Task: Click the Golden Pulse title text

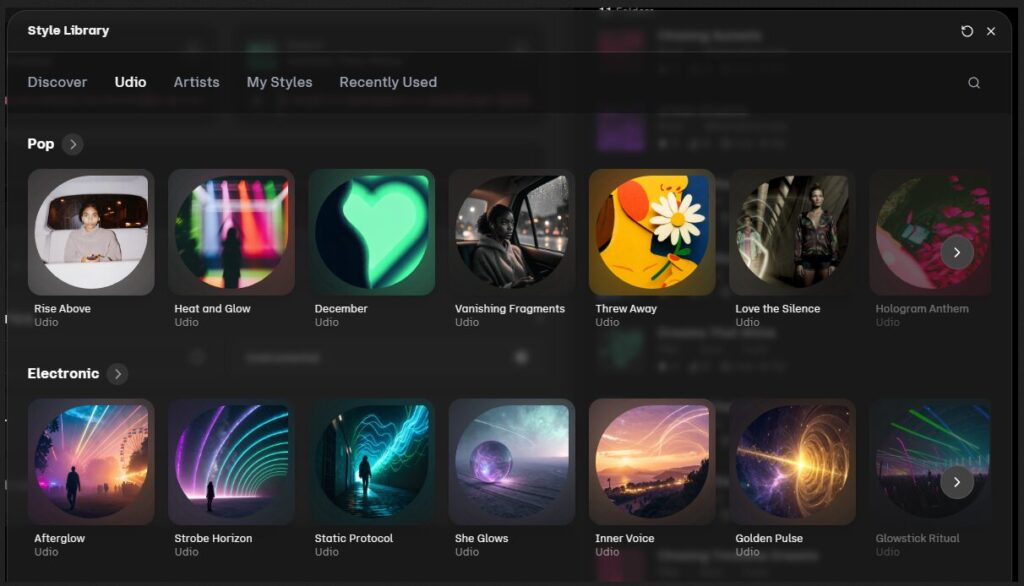Action: [x=769, y=538]
